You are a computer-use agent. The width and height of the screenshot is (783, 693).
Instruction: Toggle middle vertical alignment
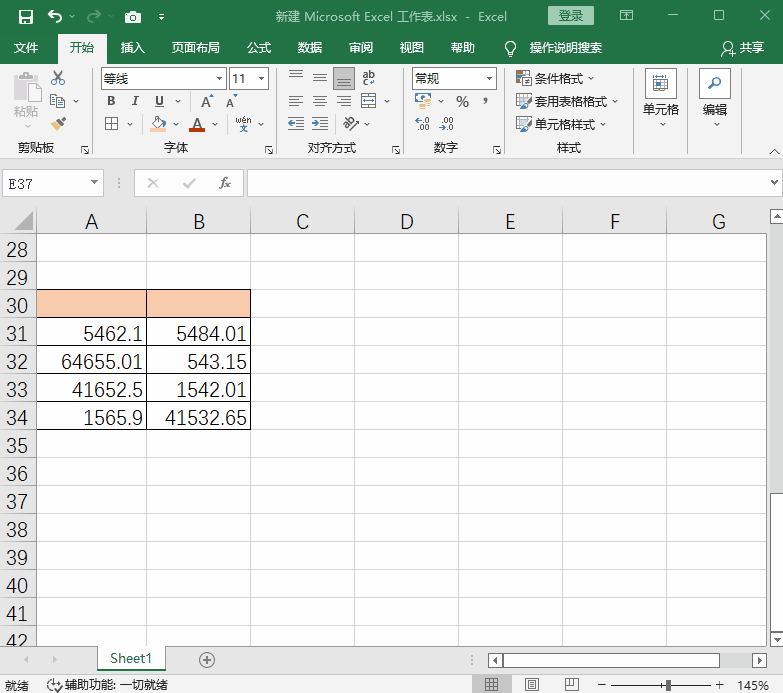320,77
